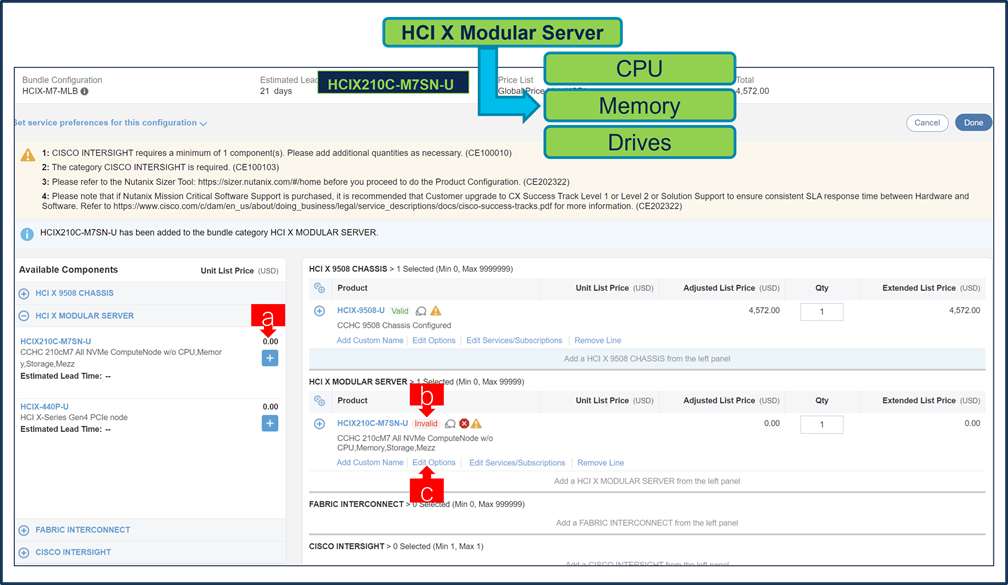
Task: Expand the HCIX-9508-U product row
Action: [x=320, y=311]
